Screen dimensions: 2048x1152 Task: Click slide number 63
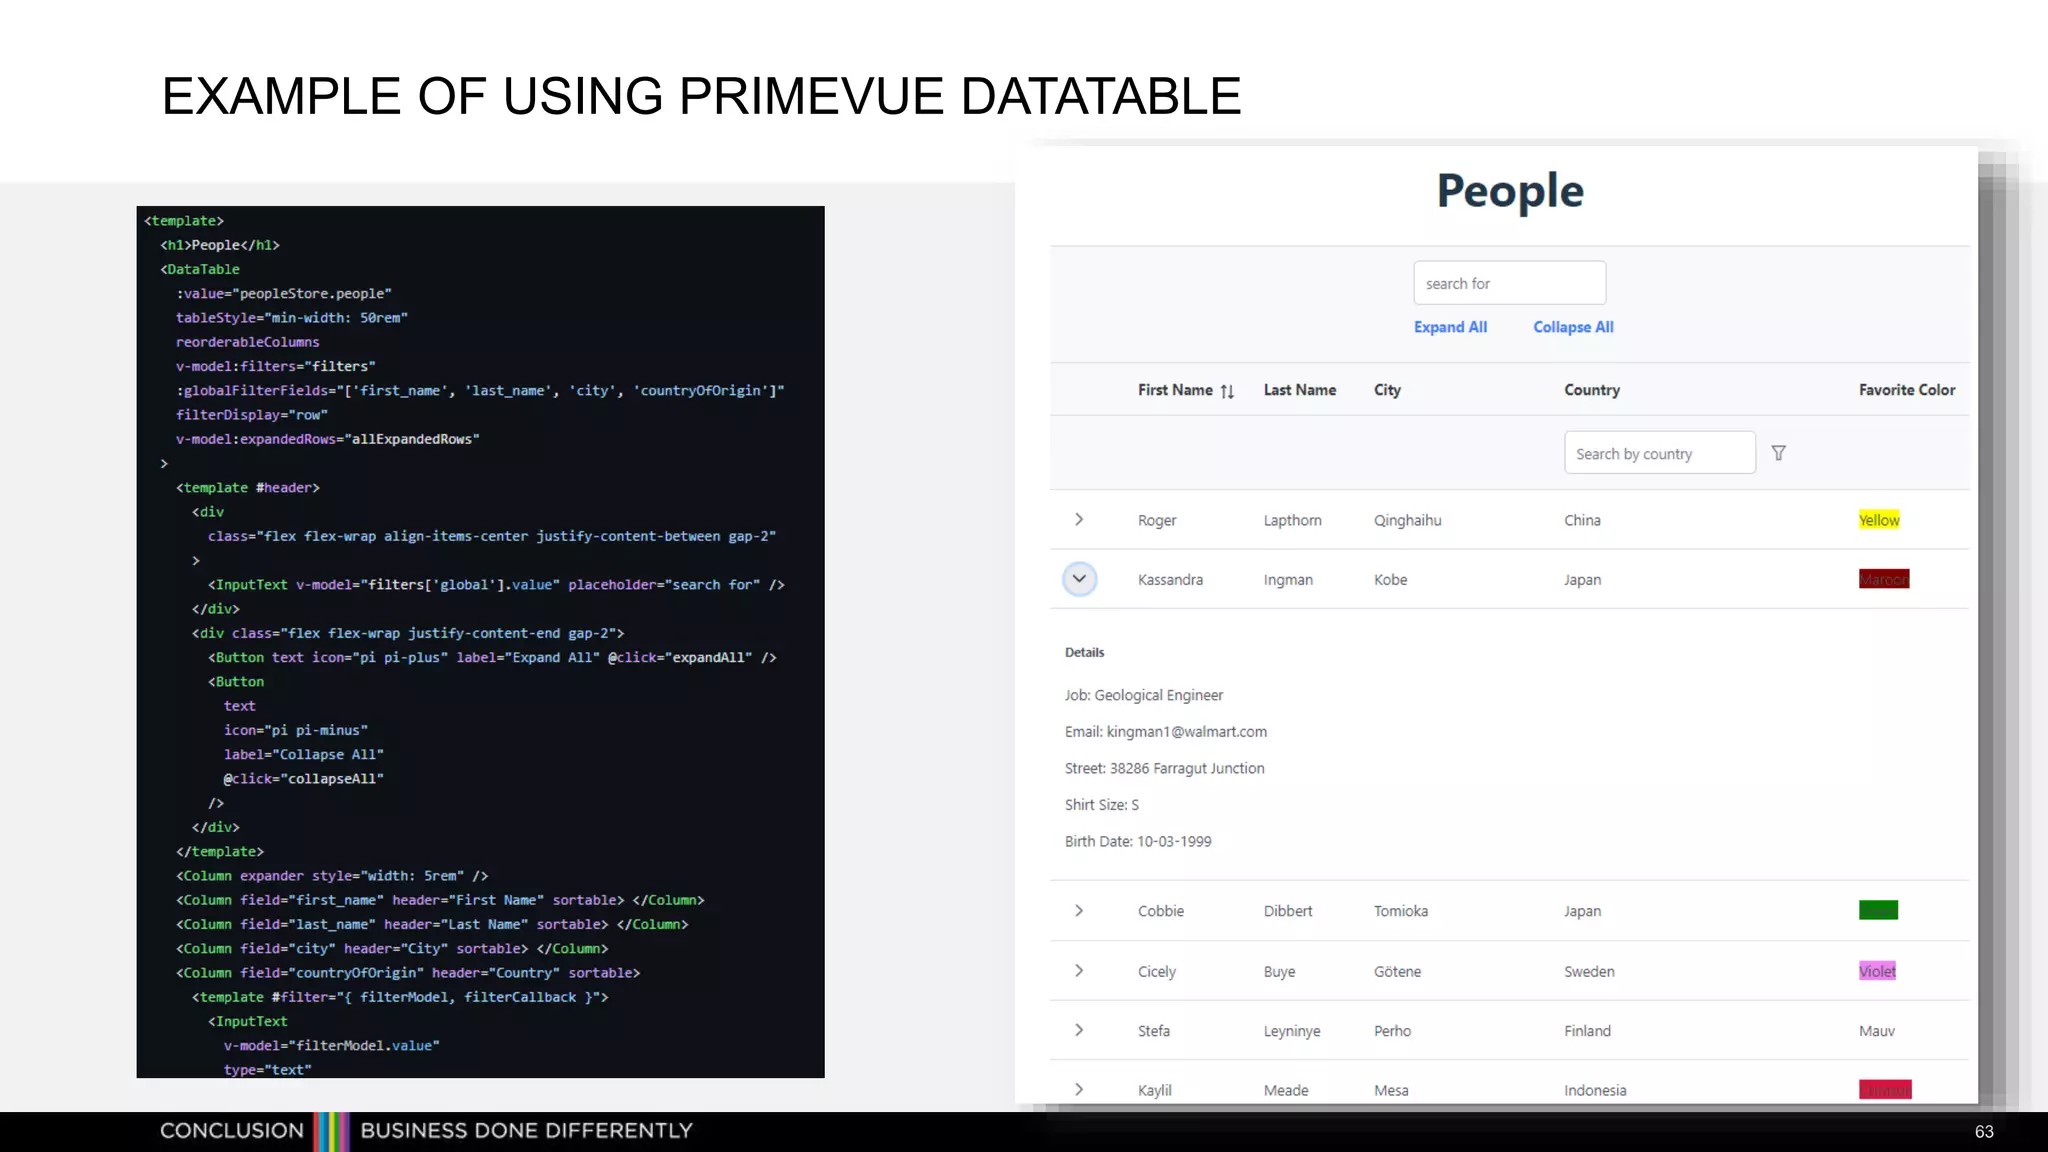tap(1984, 1132)
